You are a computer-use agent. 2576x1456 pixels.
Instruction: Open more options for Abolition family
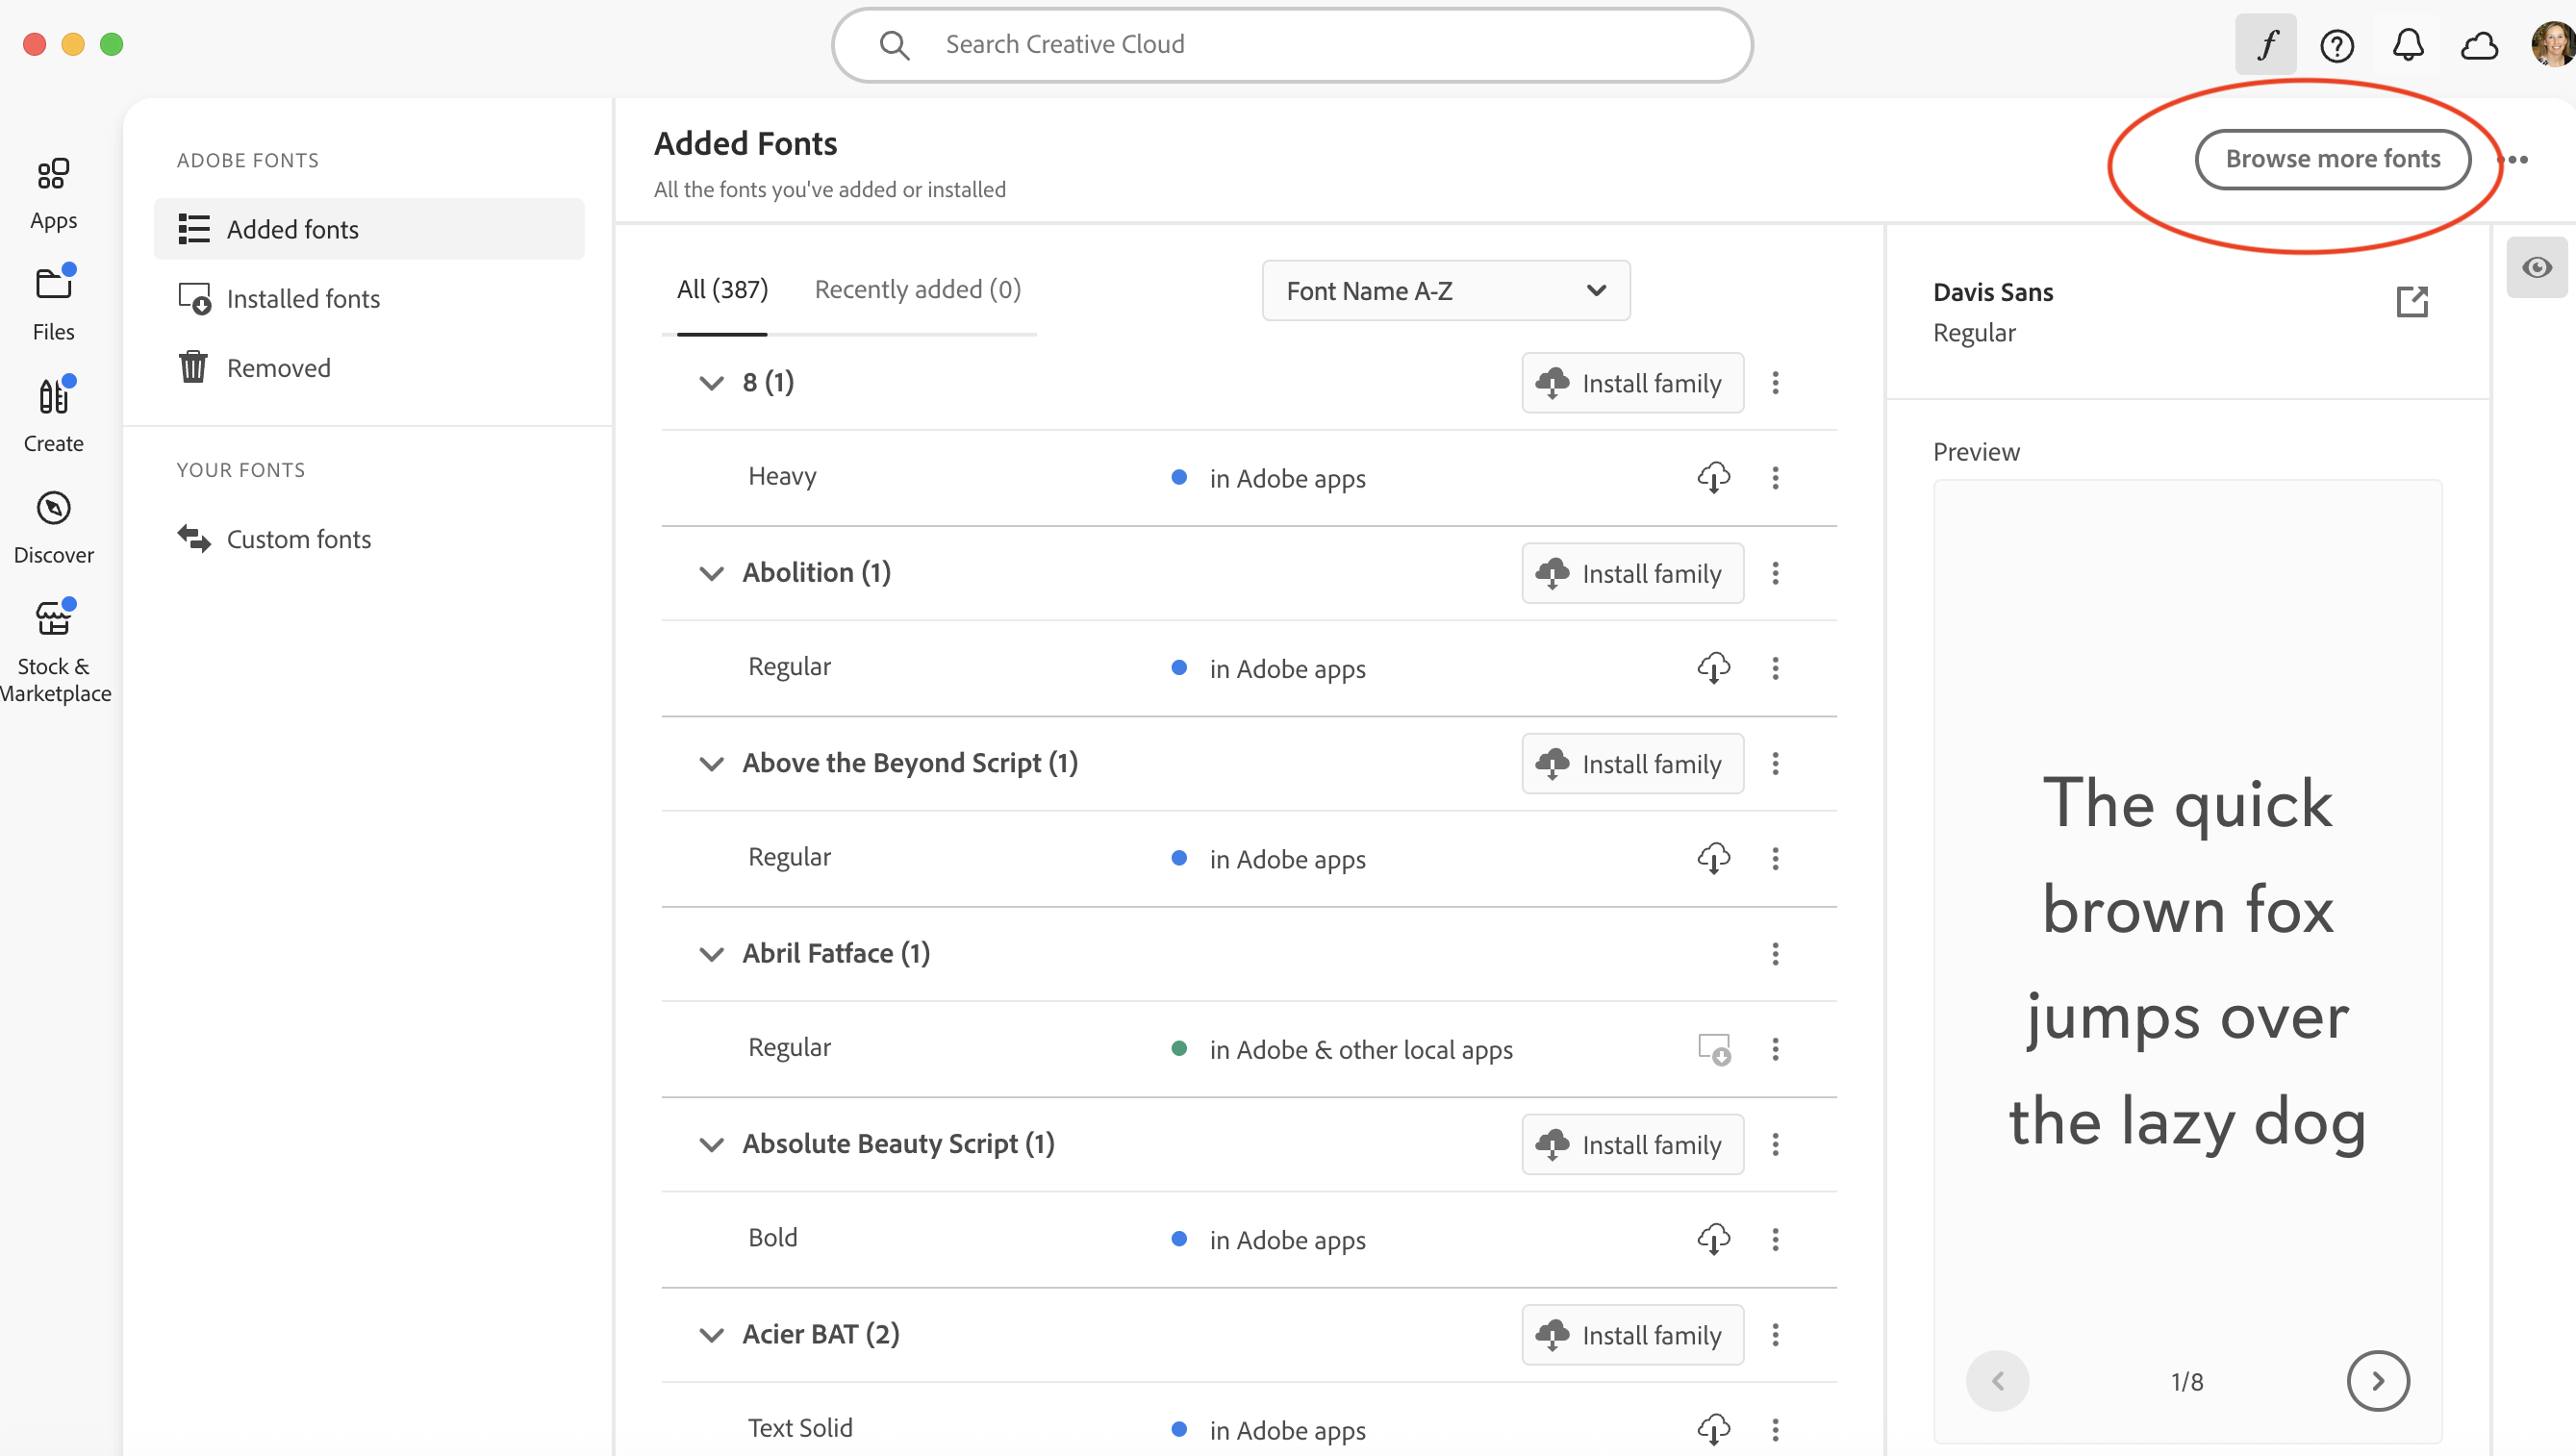tap(1775, 573)
